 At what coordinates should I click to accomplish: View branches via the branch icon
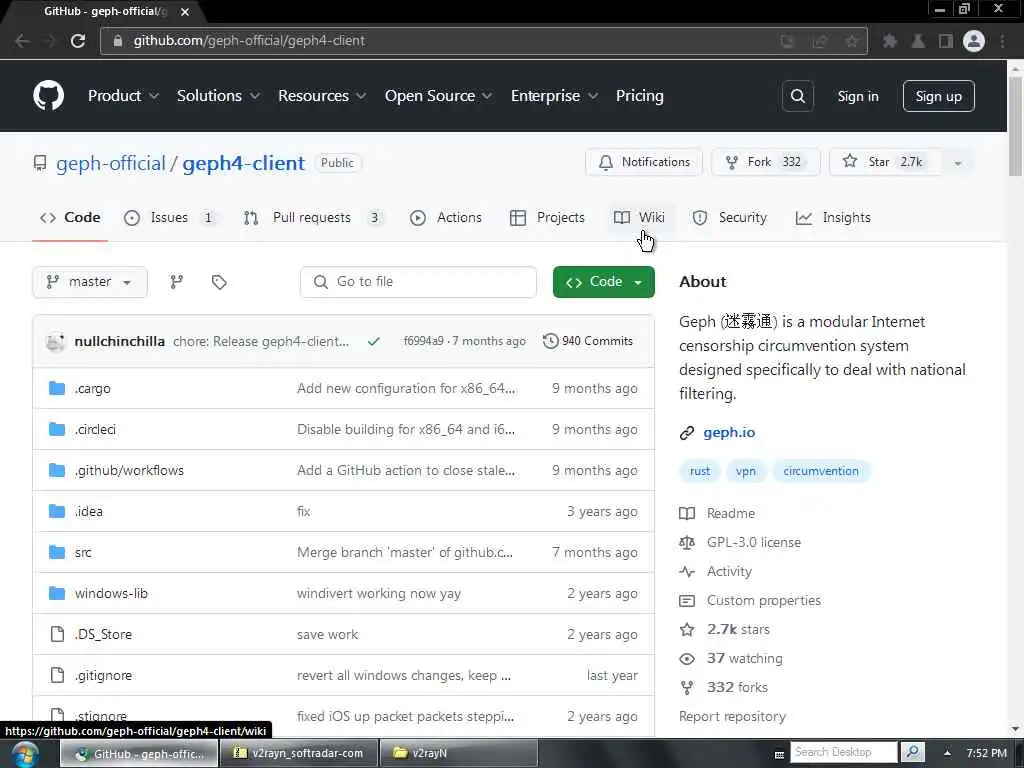(176, 282)
